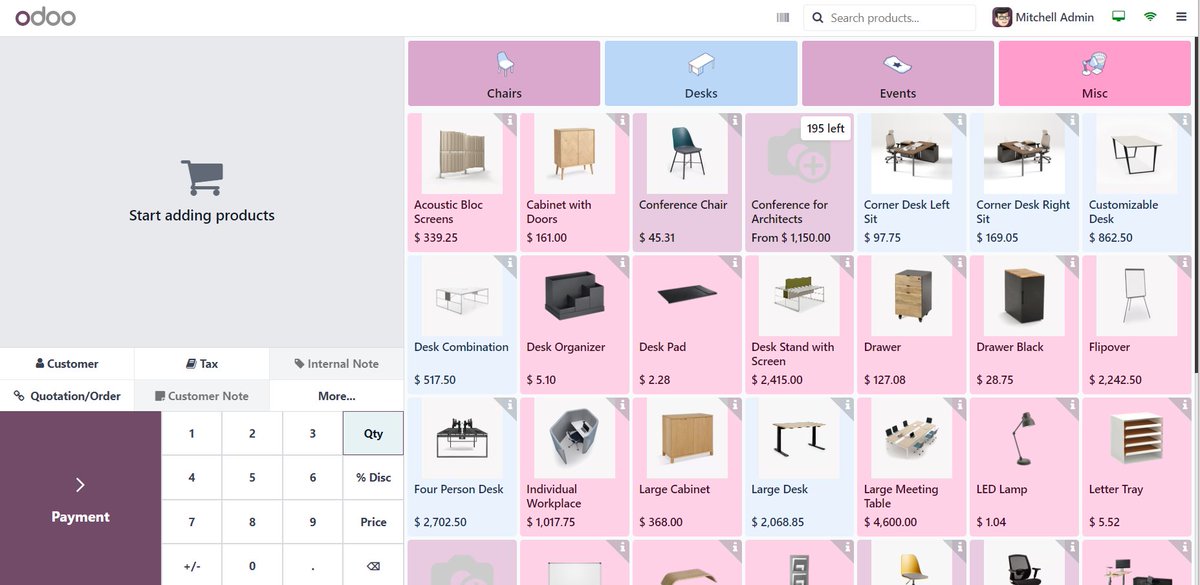Show info for Customizable Desk
The height and width of the screenshot is (585, 1200).
click(1185, 120)
